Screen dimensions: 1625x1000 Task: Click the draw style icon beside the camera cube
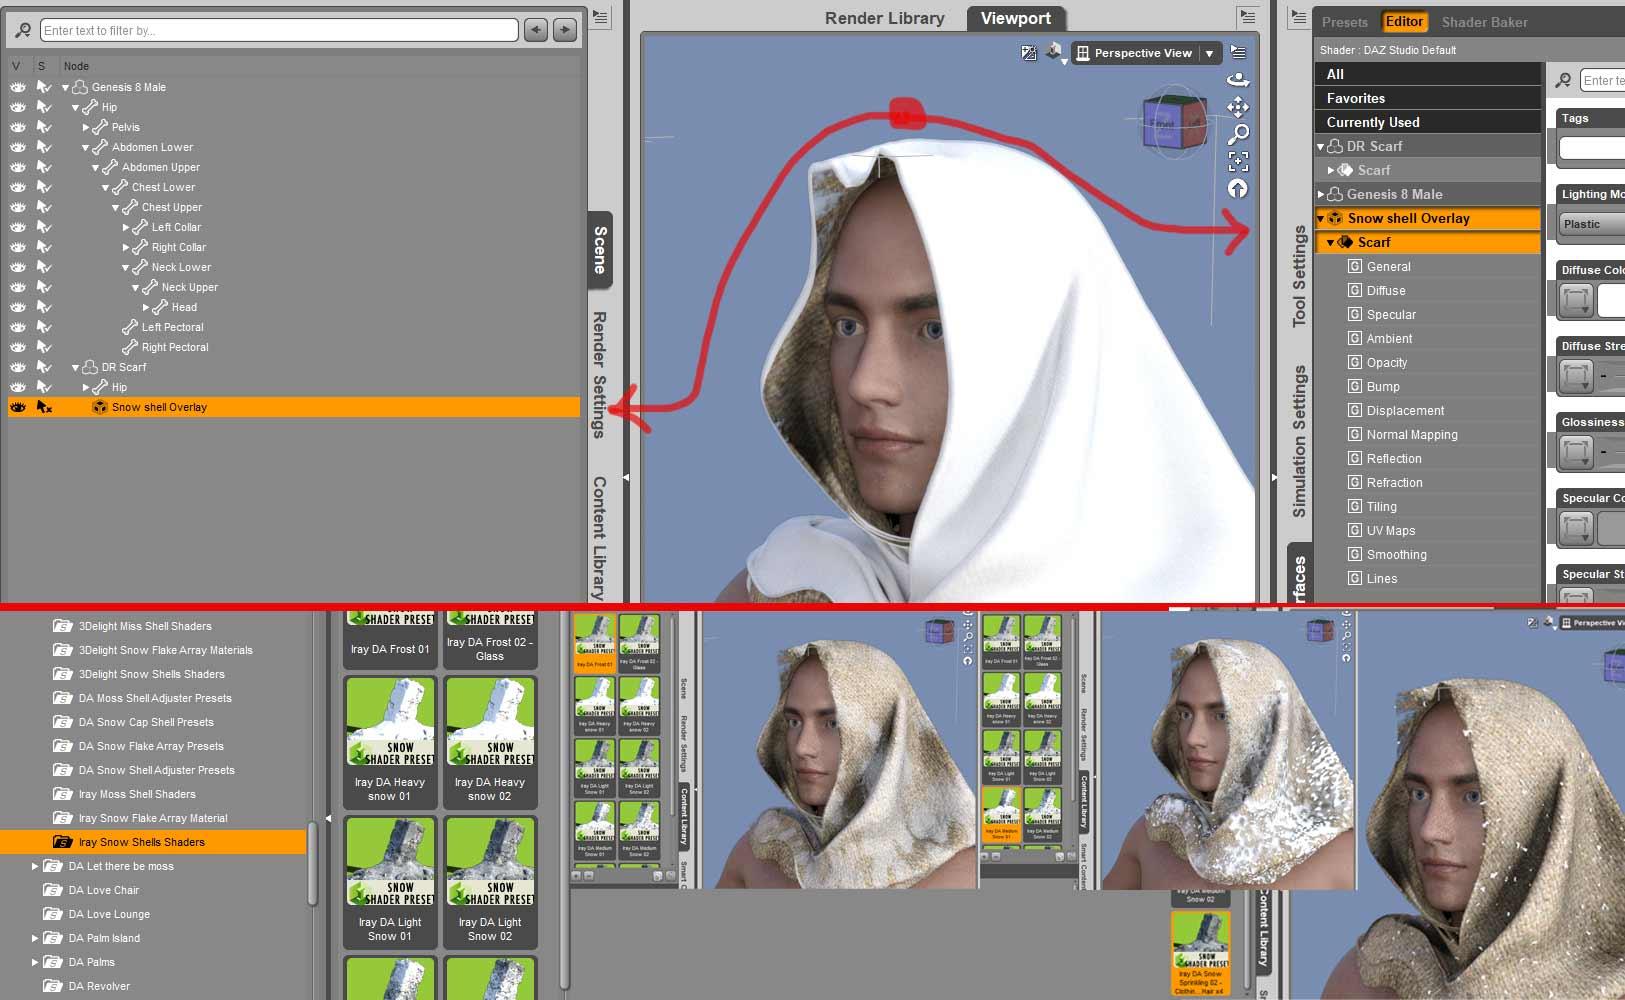pos(1029,52)
